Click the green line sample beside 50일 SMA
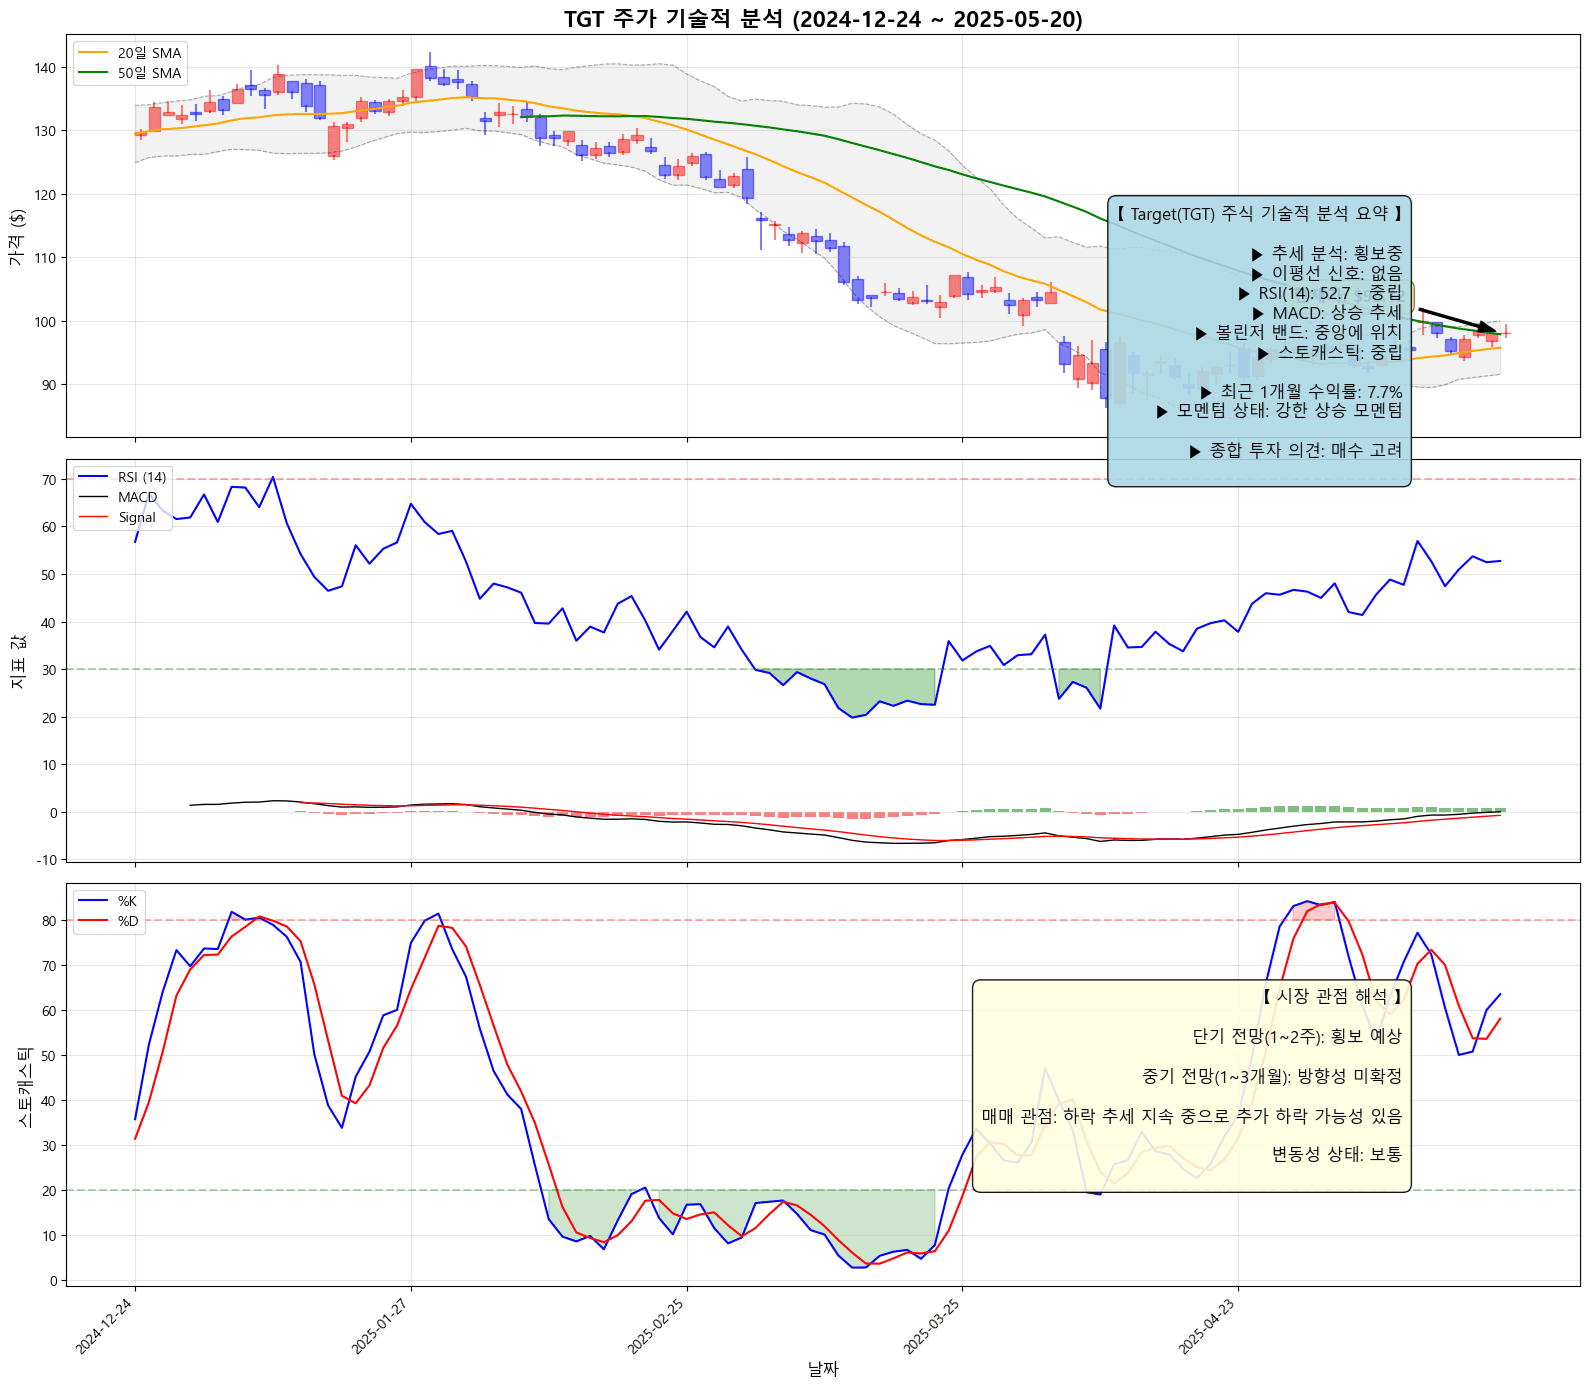Screen dimensions: 1590x1389 tap(93, 73)
